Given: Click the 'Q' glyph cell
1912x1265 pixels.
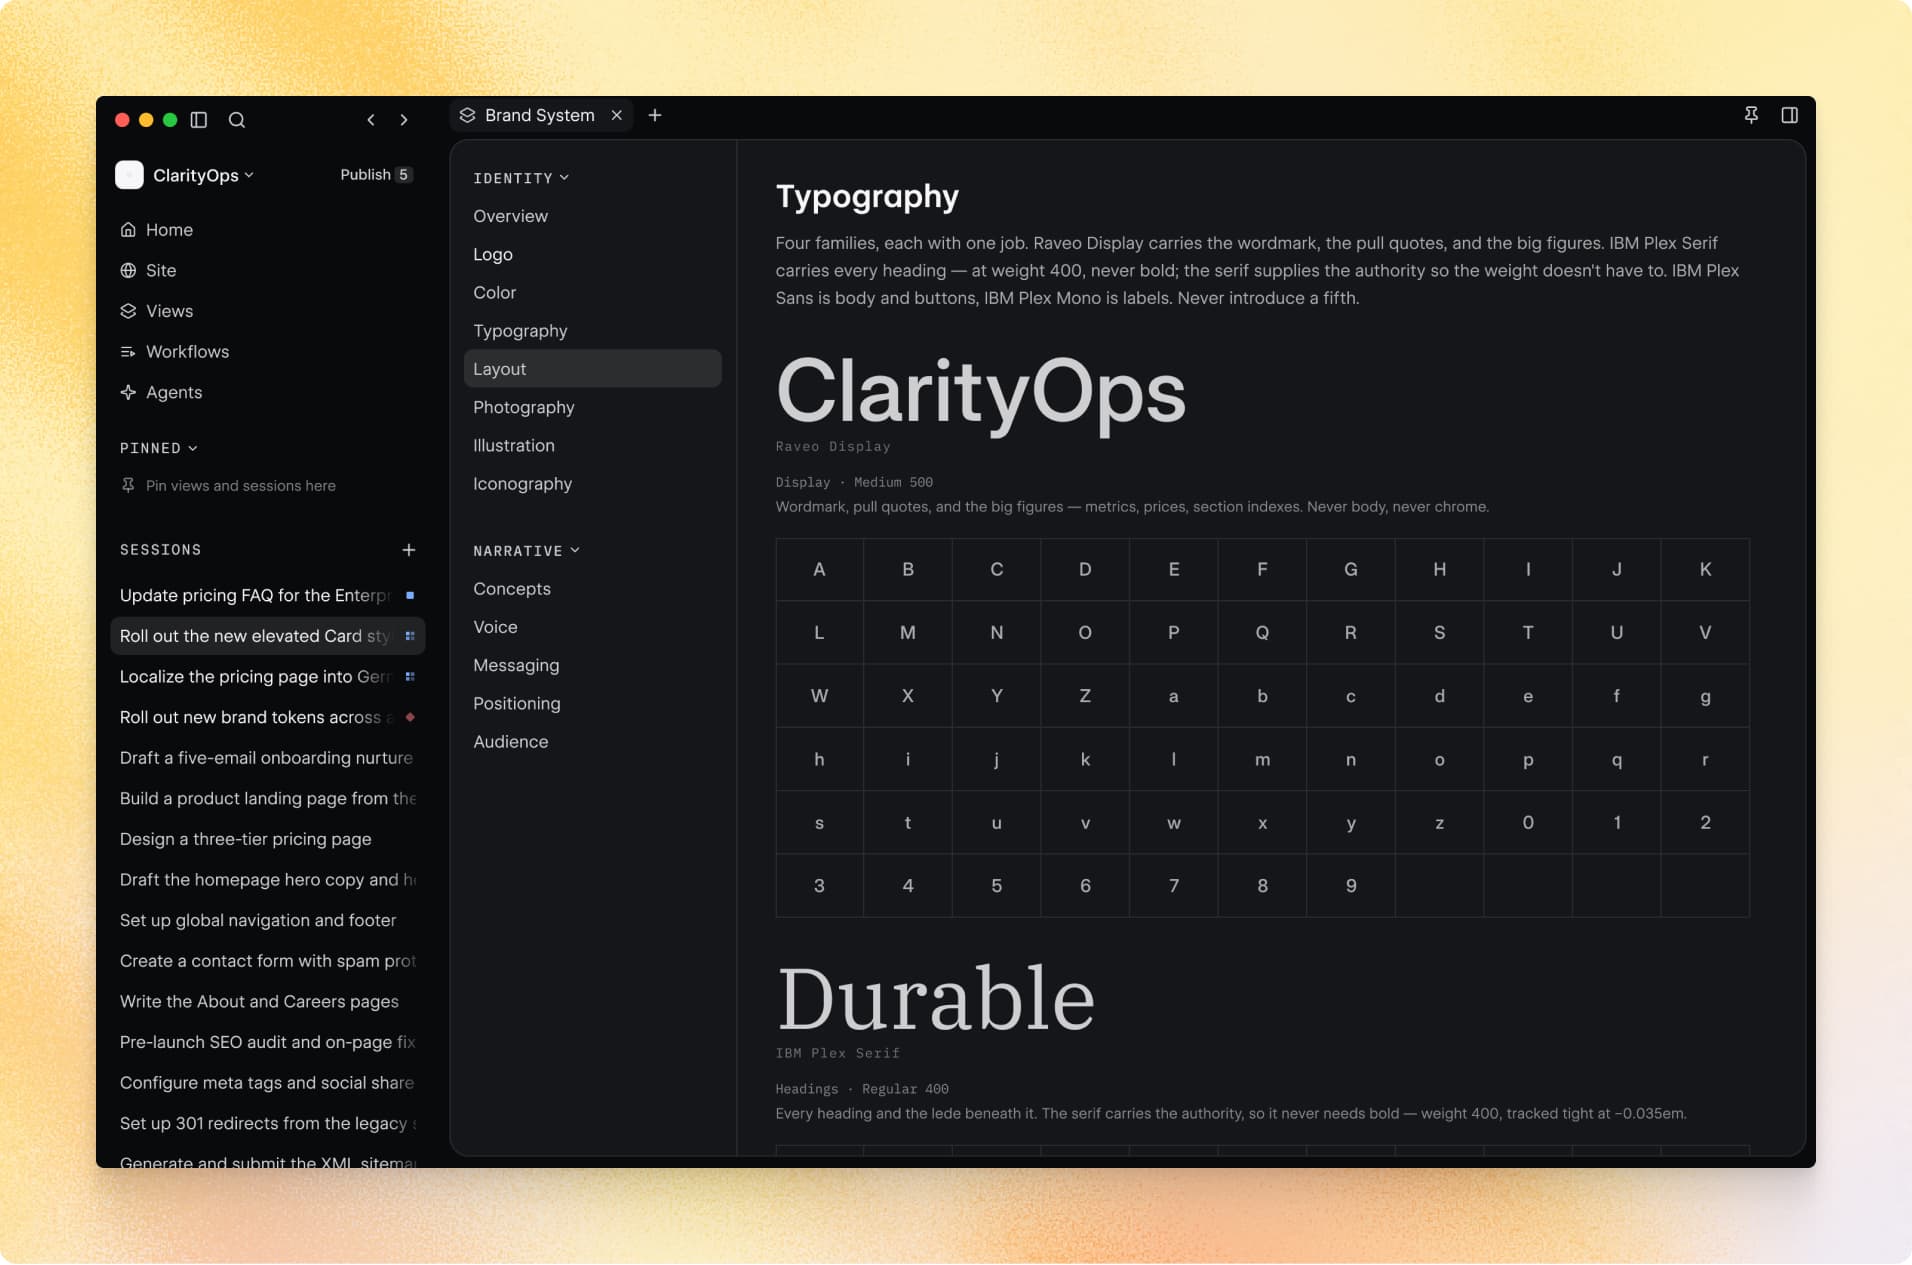Looking at the screenshot, I should pos(1262,633).
